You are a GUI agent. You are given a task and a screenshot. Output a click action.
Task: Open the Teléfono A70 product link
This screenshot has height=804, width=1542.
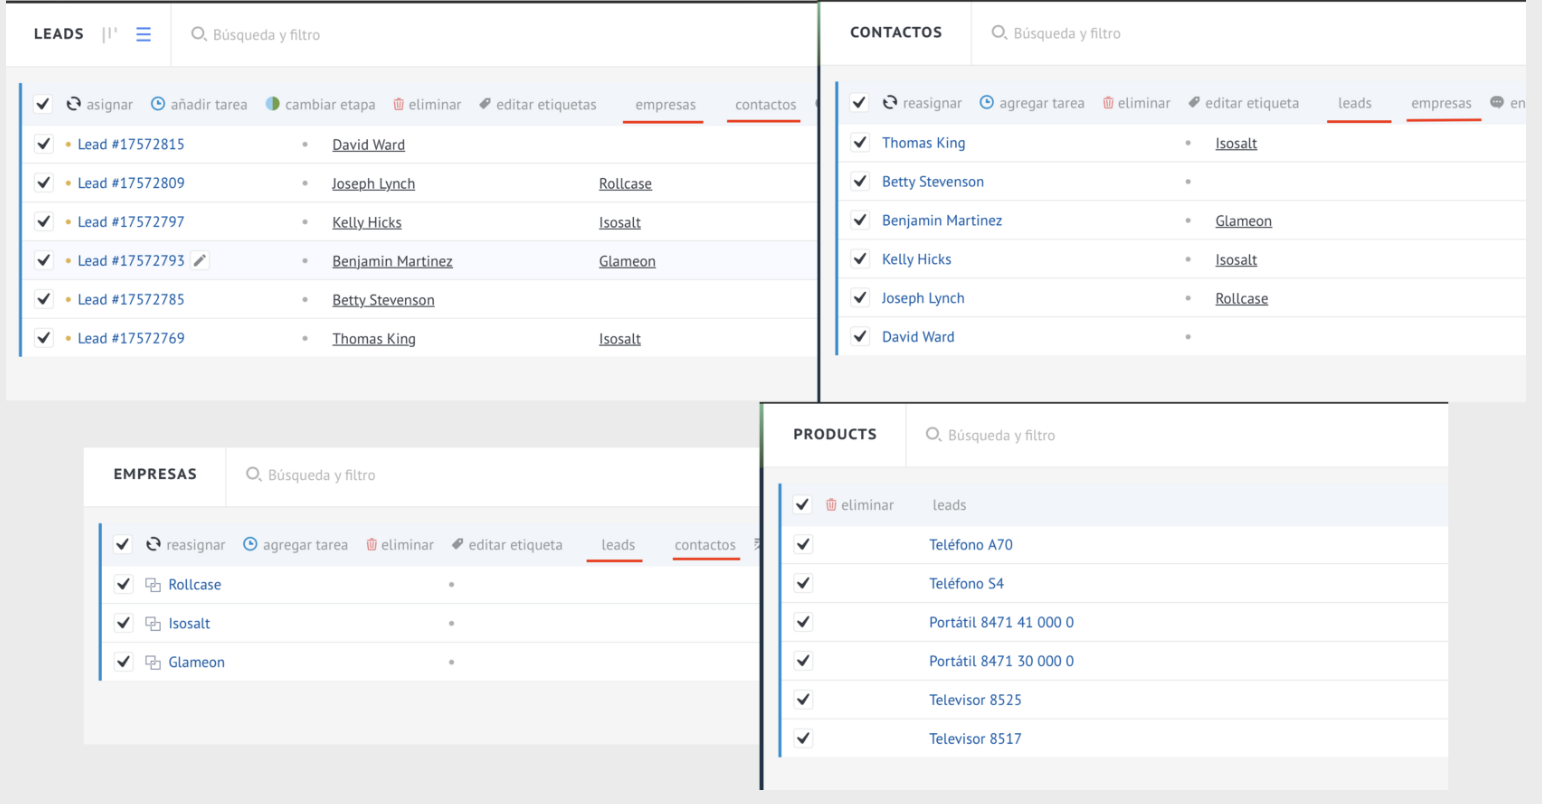[971, 545]
